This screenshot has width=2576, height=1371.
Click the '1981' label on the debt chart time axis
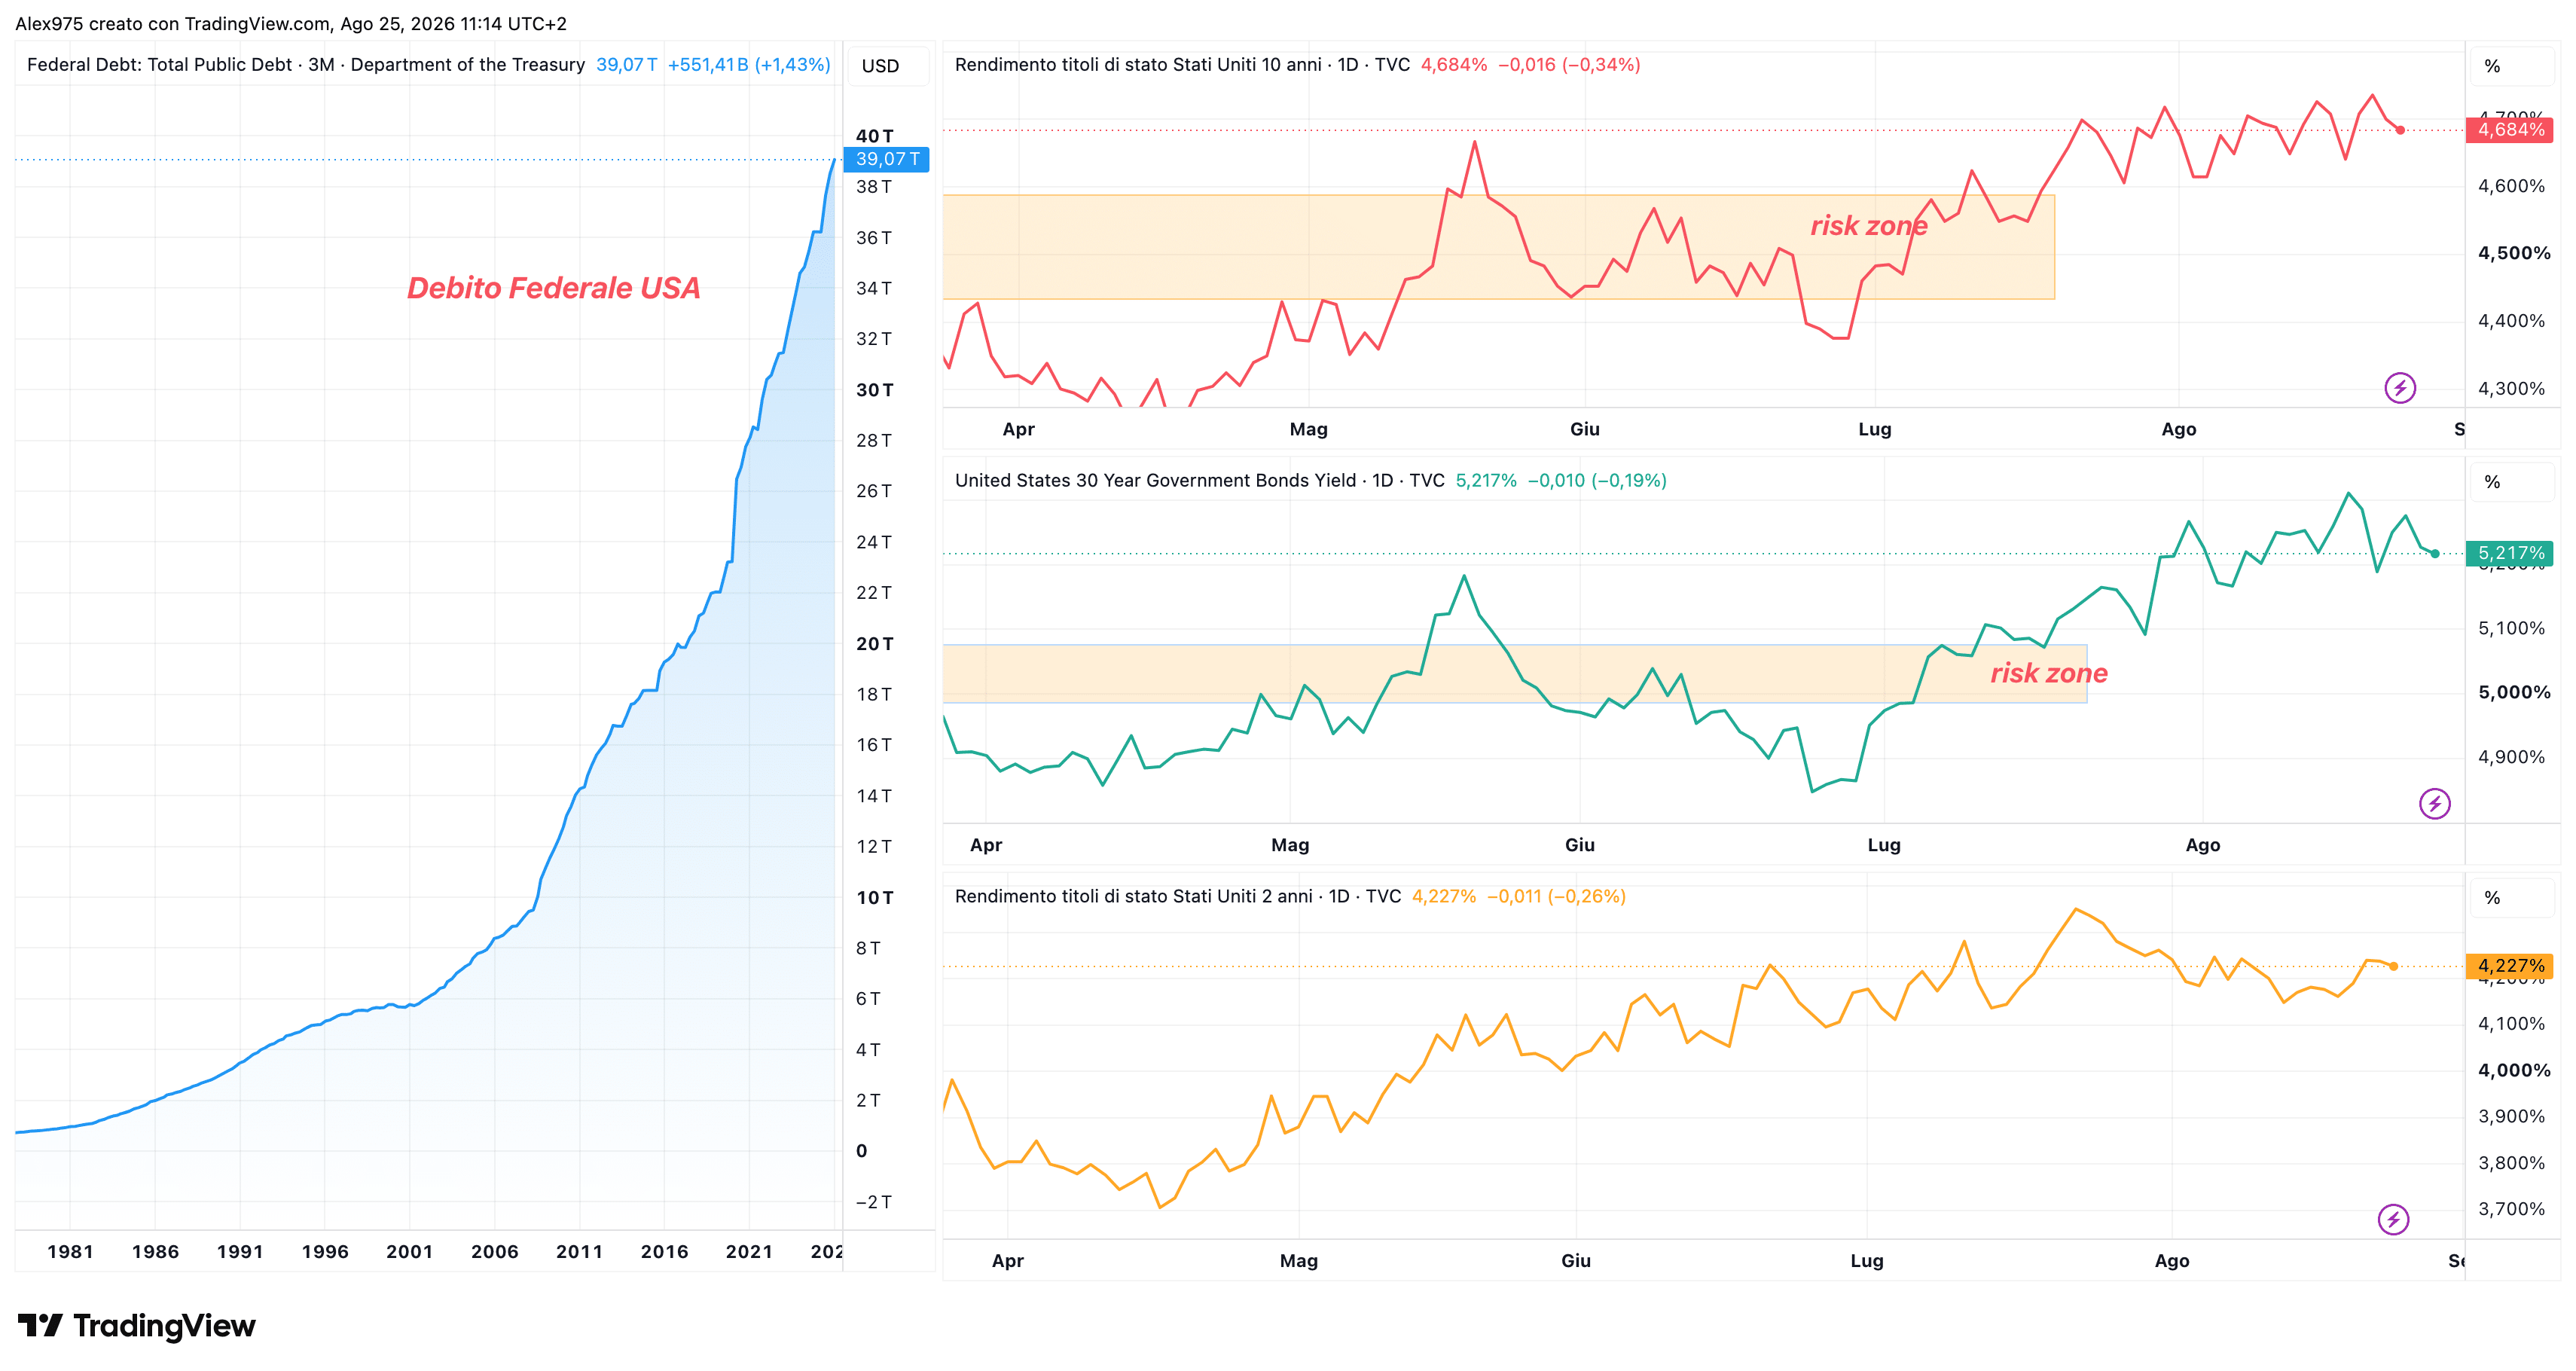tap(70, 1252)
